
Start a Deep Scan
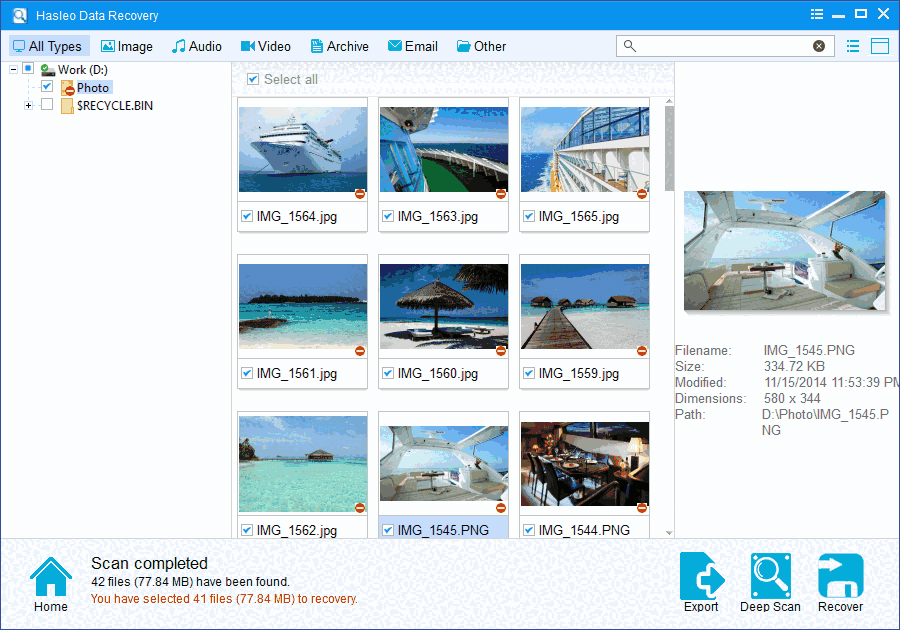(x=770, y=578)
